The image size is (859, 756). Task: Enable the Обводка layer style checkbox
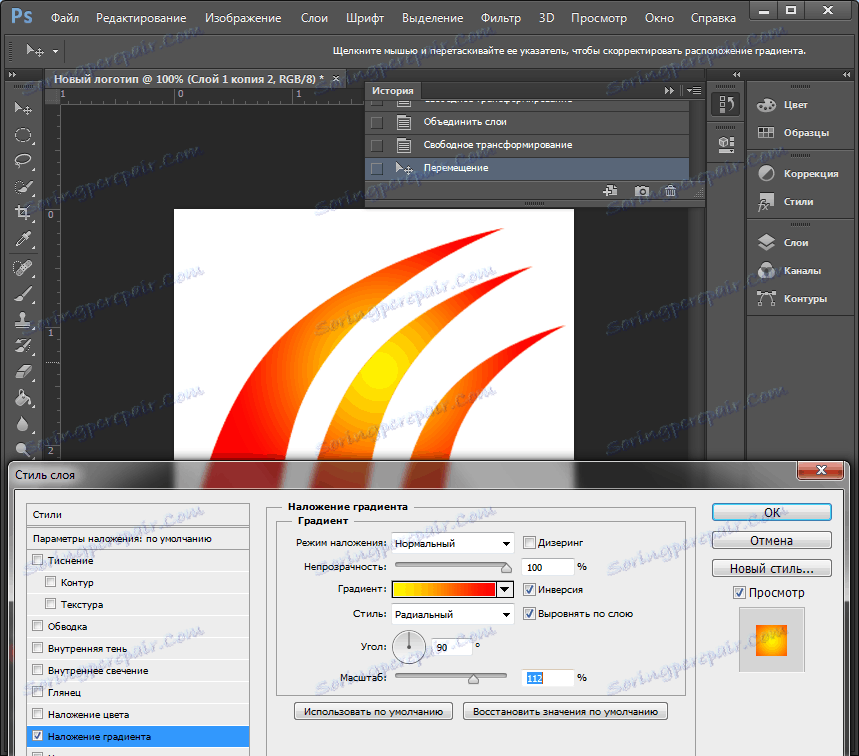[38, 627]
